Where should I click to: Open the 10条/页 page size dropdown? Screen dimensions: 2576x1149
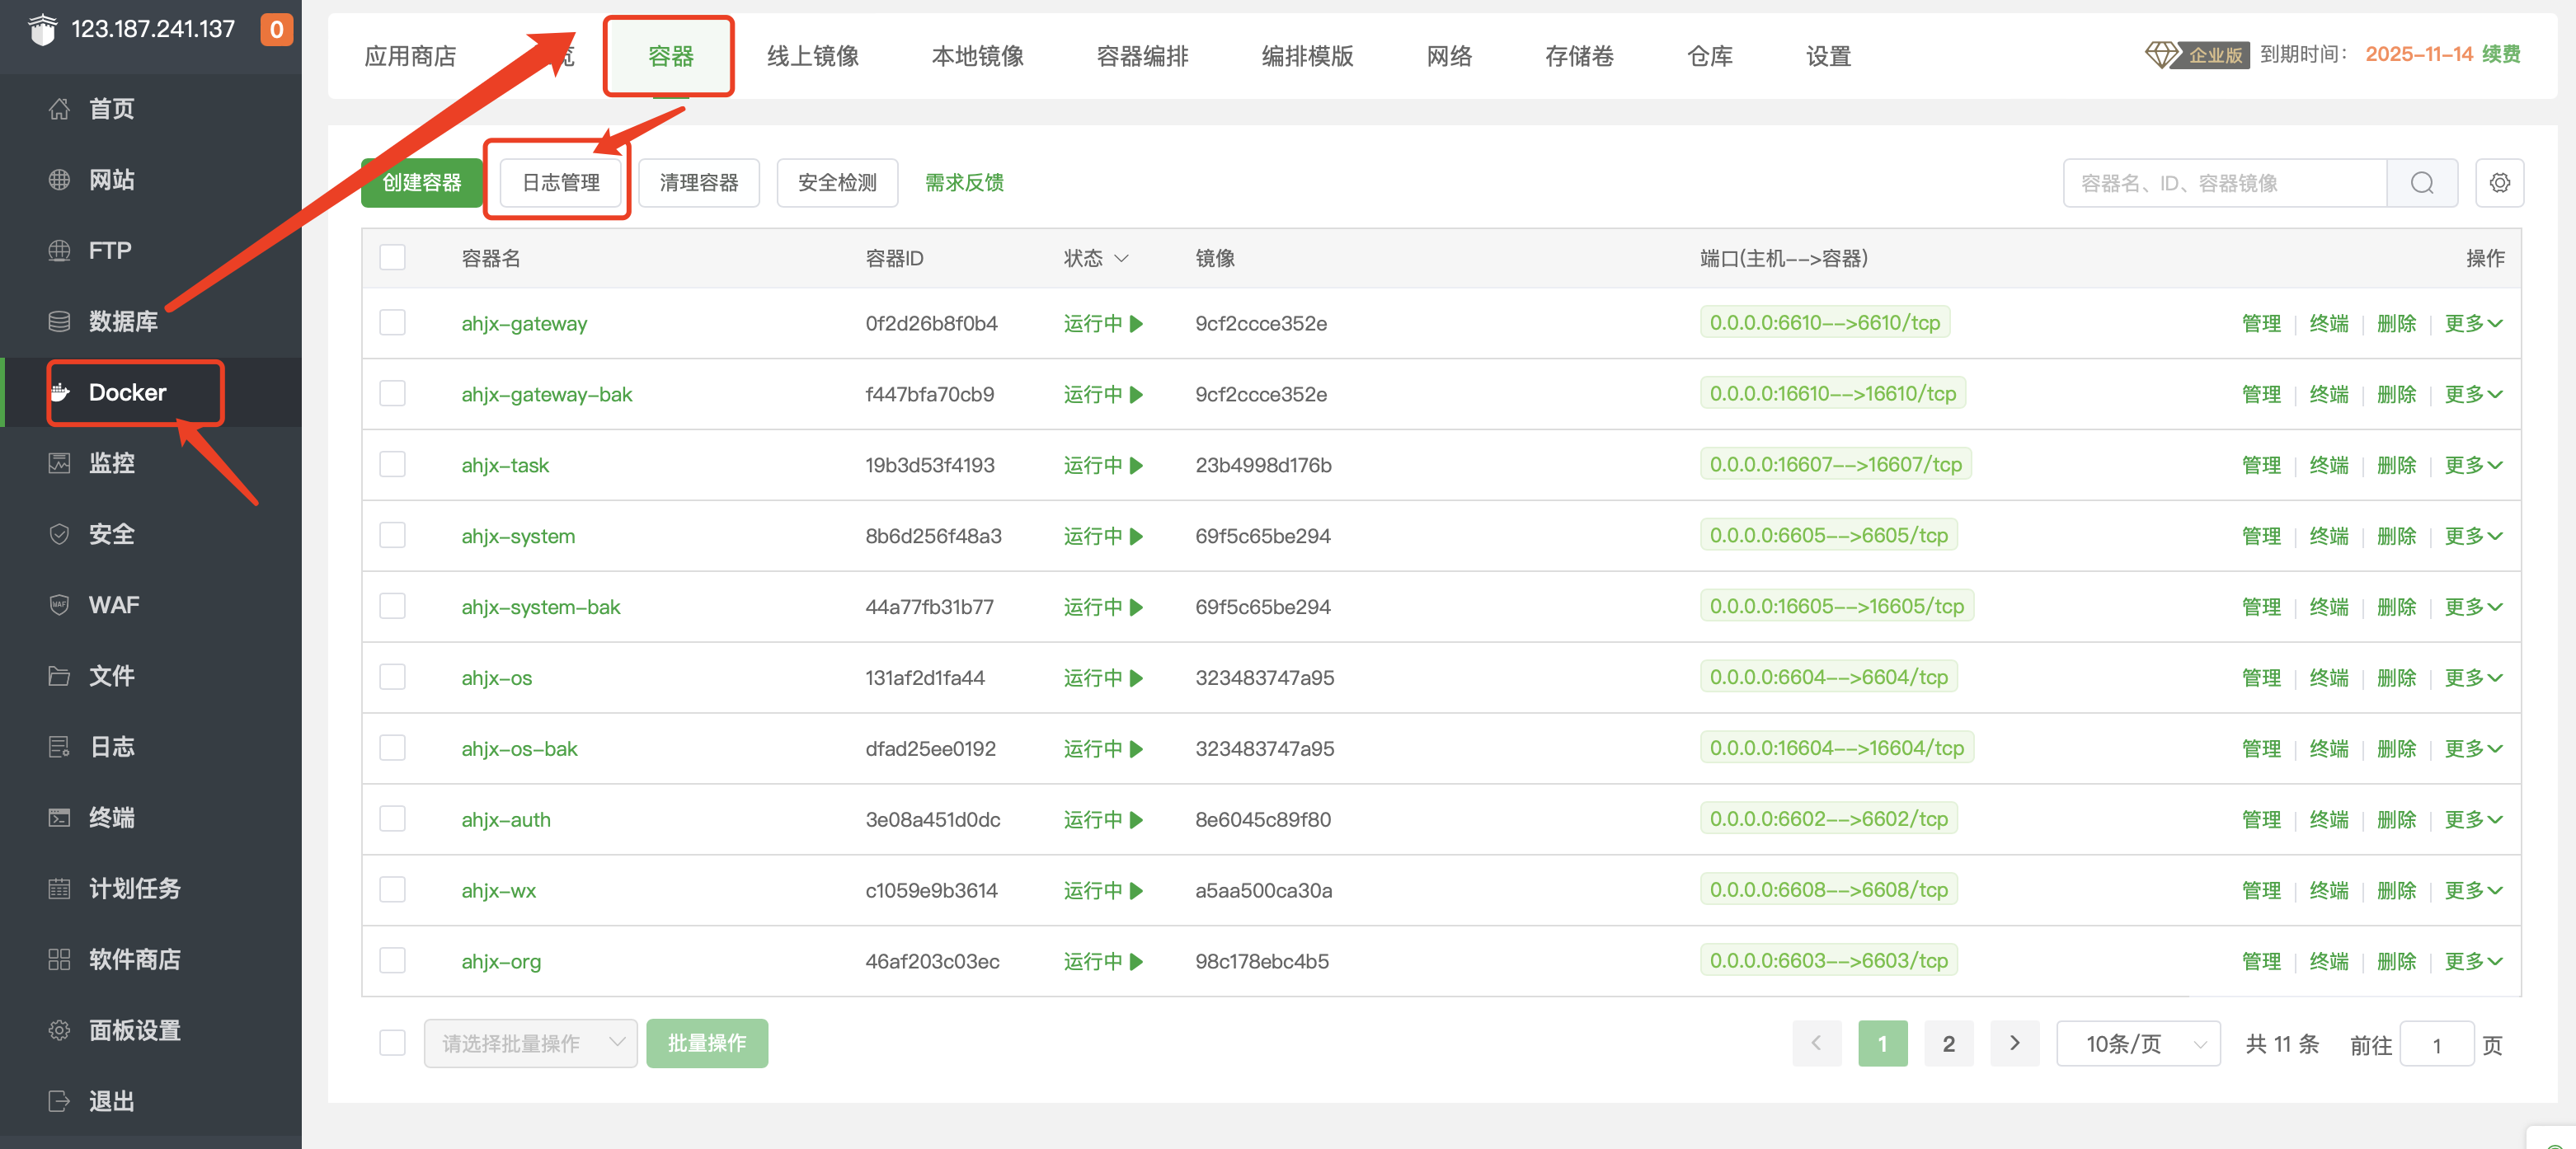click(x=2138, y=1044)
